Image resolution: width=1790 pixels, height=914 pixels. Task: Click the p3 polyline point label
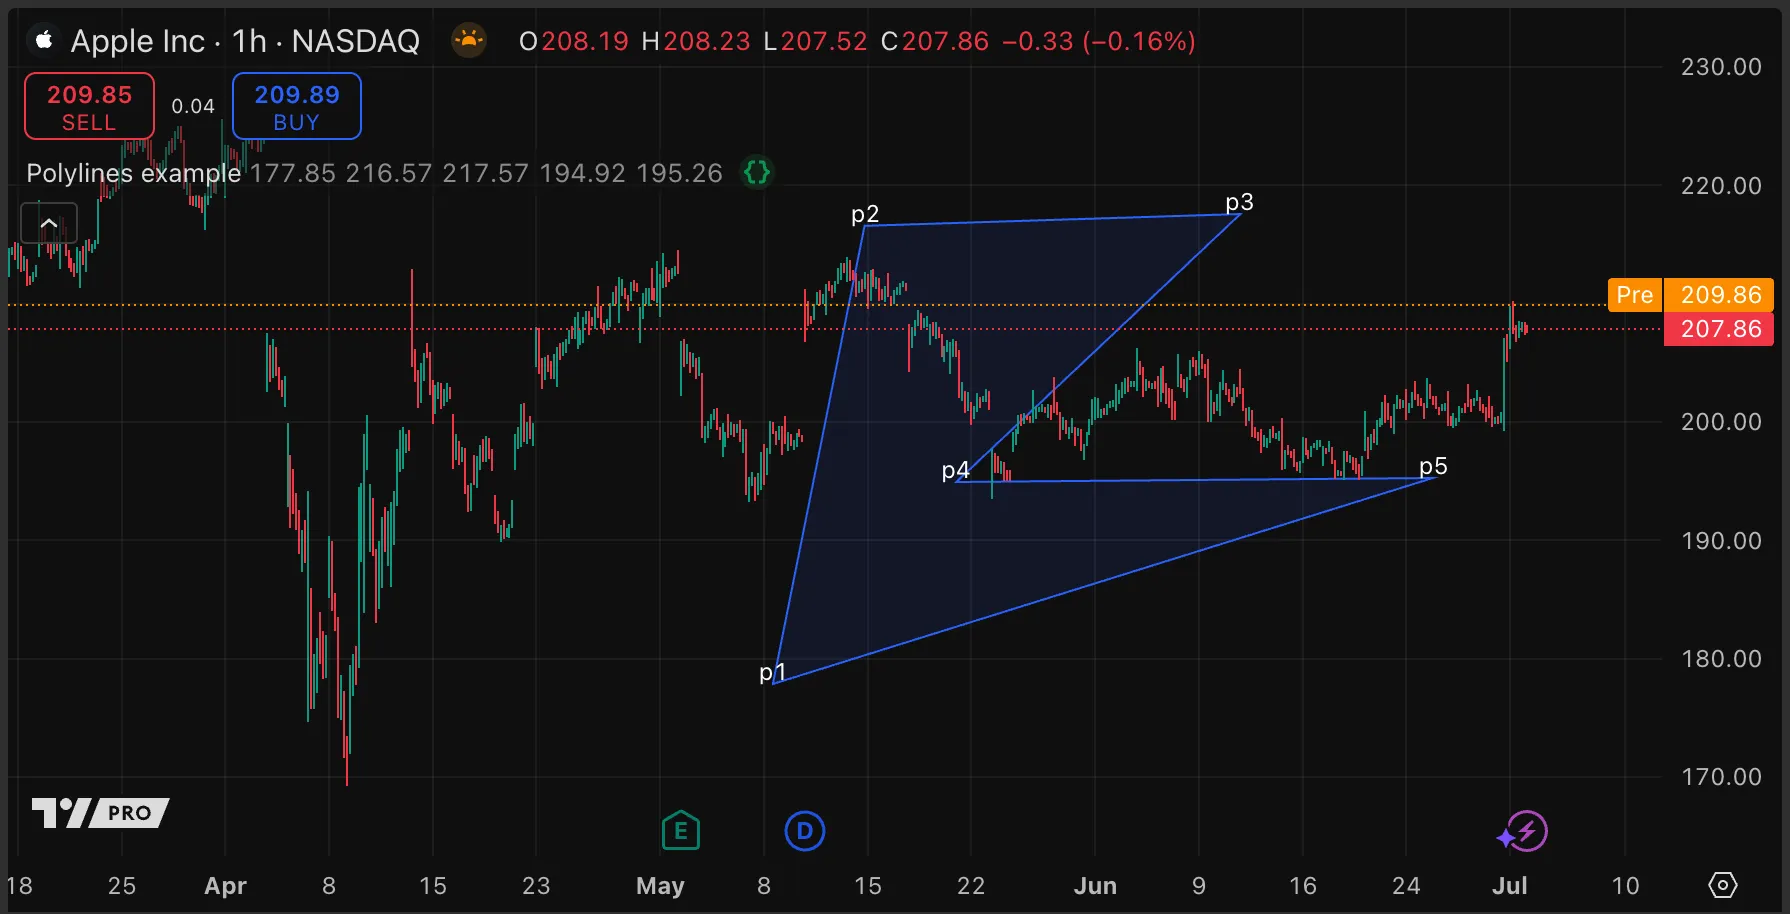pyautogui.click(x=1239, y=202)
